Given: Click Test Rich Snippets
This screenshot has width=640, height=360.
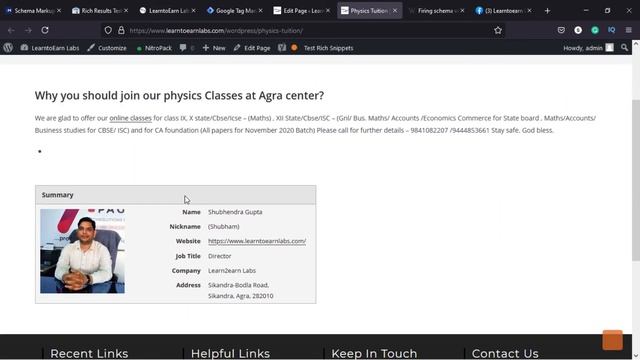Looking at the screenshot, I should (328, 48).
